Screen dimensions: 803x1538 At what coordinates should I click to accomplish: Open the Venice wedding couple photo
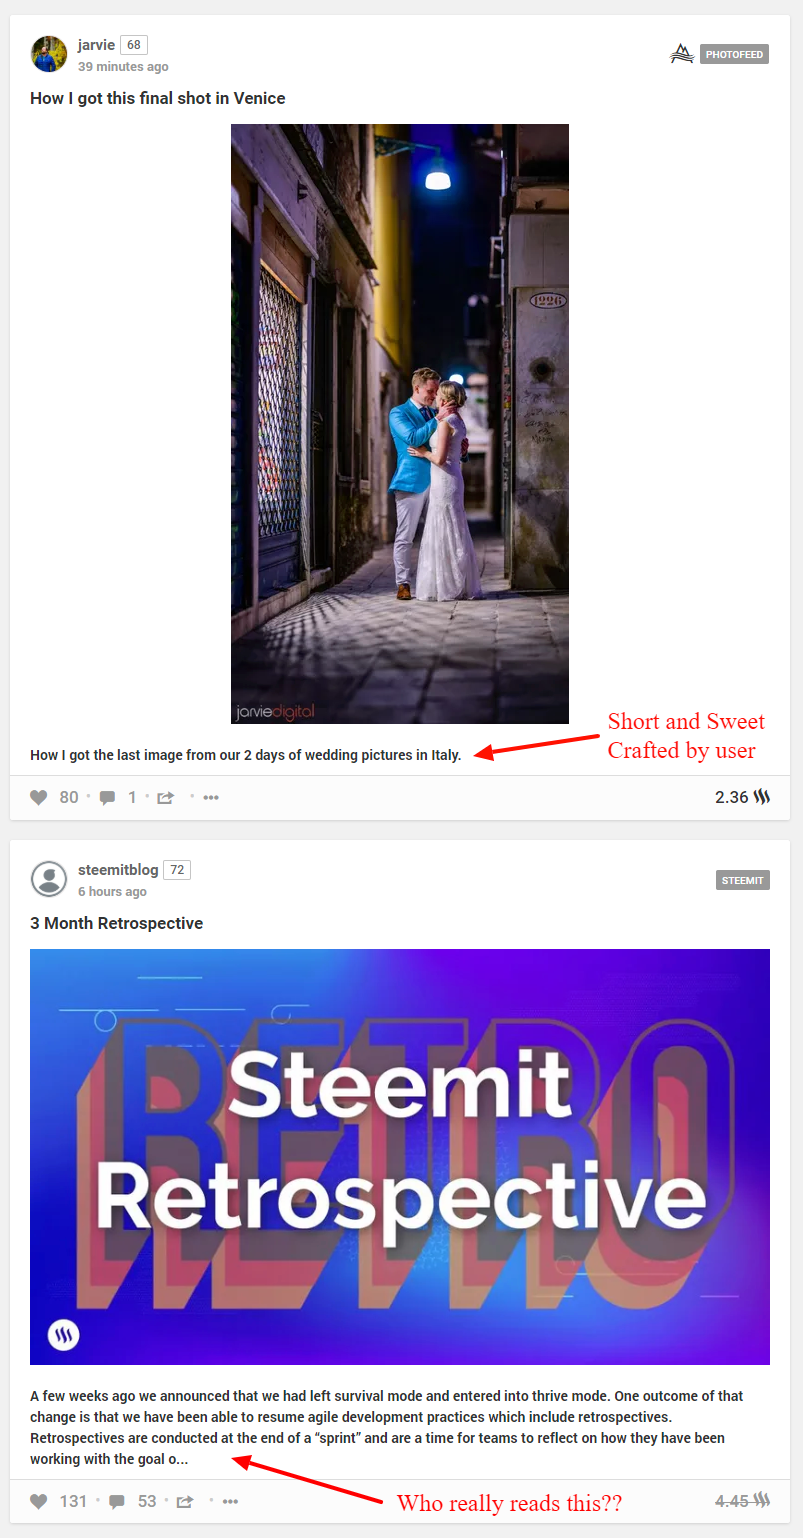pos(400,424)
